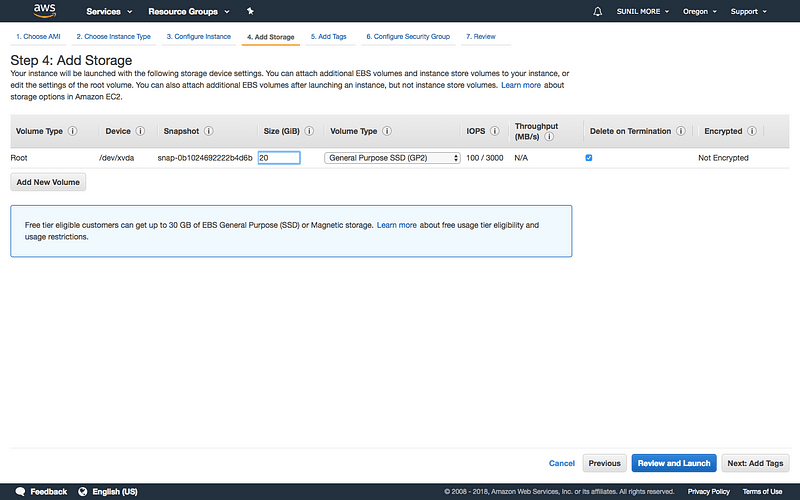Show info icon beside the Volume Type dropdown column

tap(387, 131)
